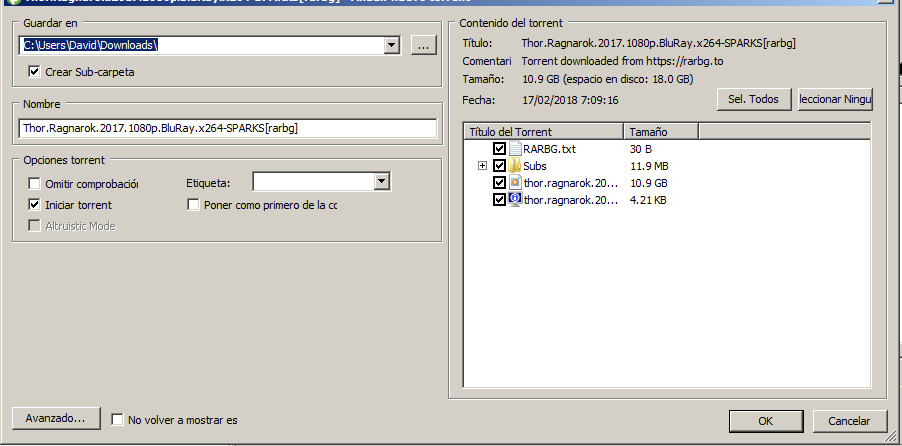Sort by Título del Torrent column header
Image resolution: width=902 pixels, height=446 pixels.
click(x=544, y=132)
